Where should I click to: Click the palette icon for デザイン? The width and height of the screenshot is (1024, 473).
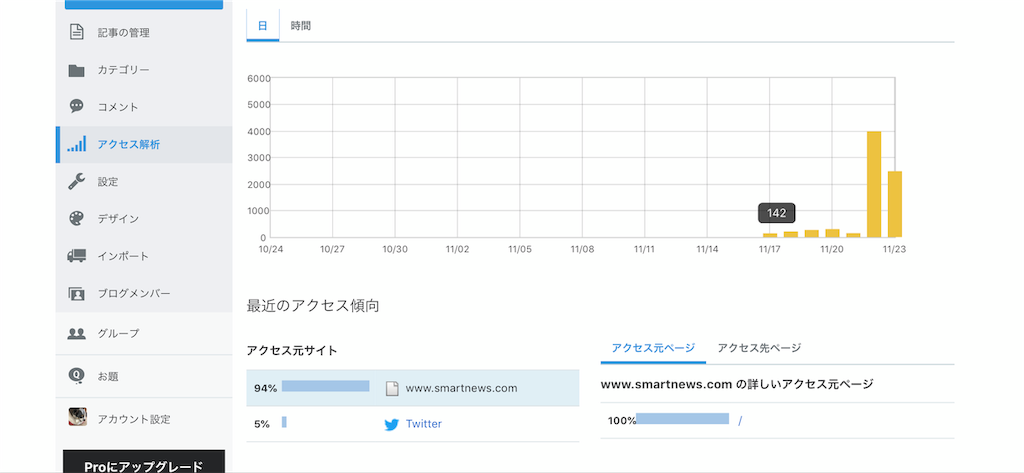pos(77,218)
